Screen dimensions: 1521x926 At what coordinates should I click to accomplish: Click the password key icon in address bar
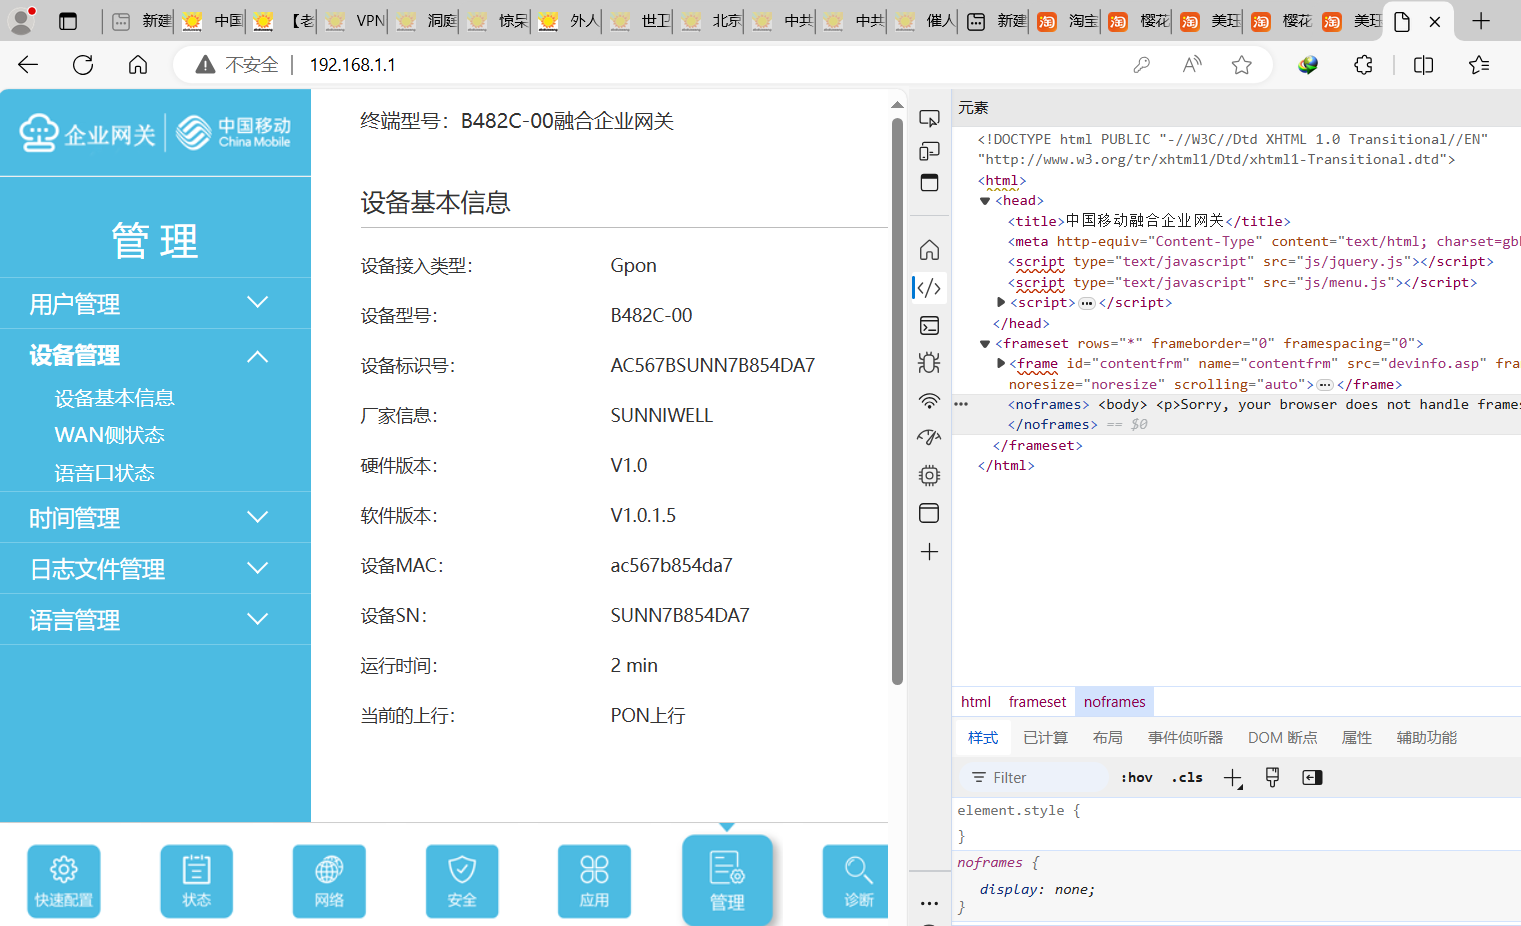1141,65
